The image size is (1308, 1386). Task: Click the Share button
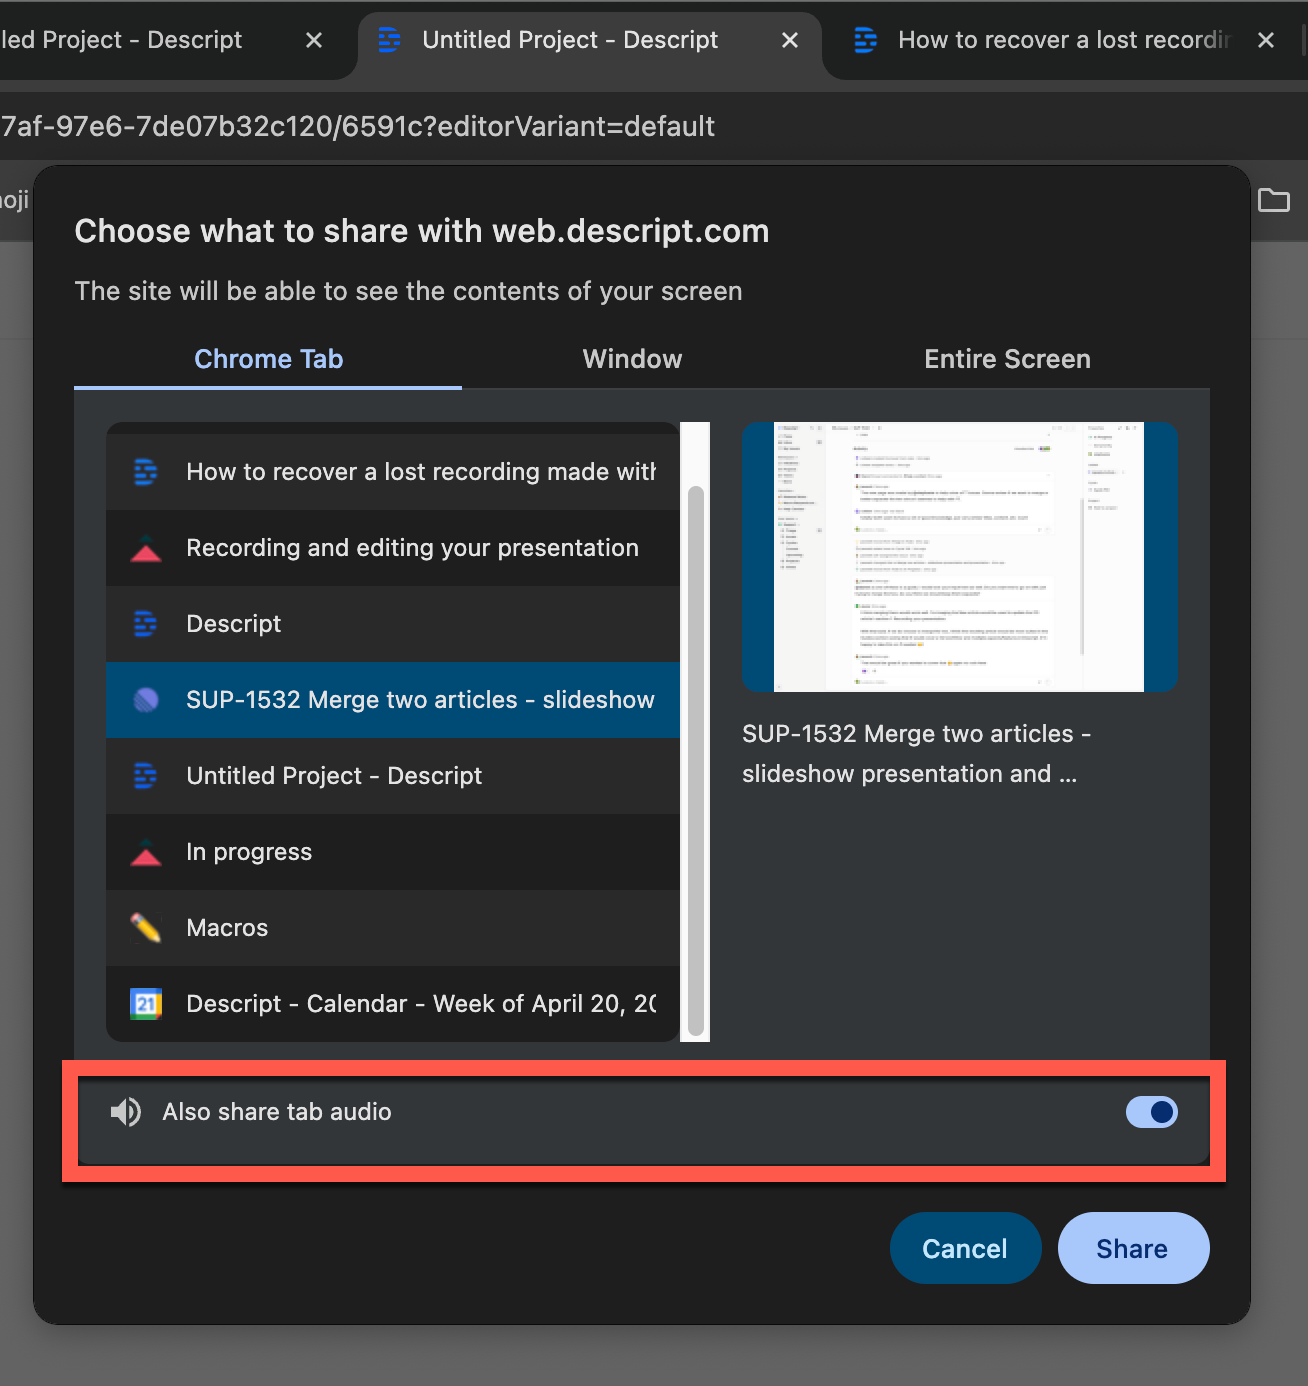[x=1133, y=1248]
